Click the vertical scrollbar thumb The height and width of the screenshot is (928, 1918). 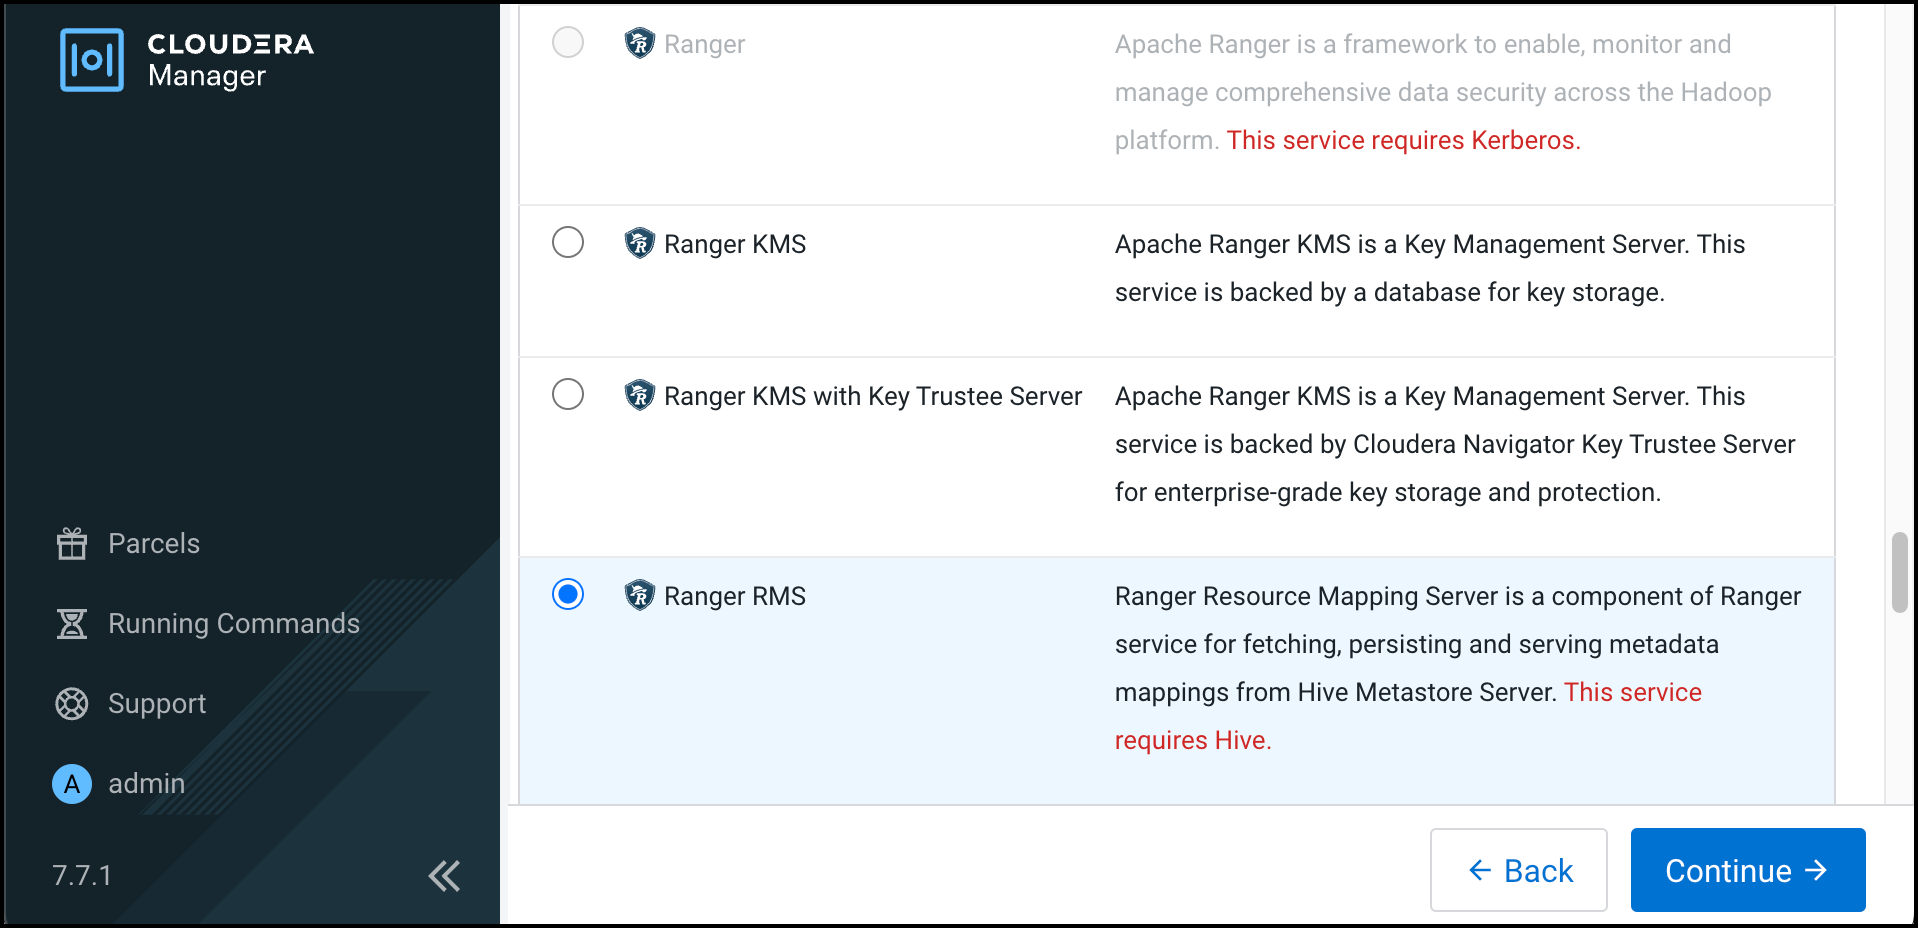point(1899,572)
